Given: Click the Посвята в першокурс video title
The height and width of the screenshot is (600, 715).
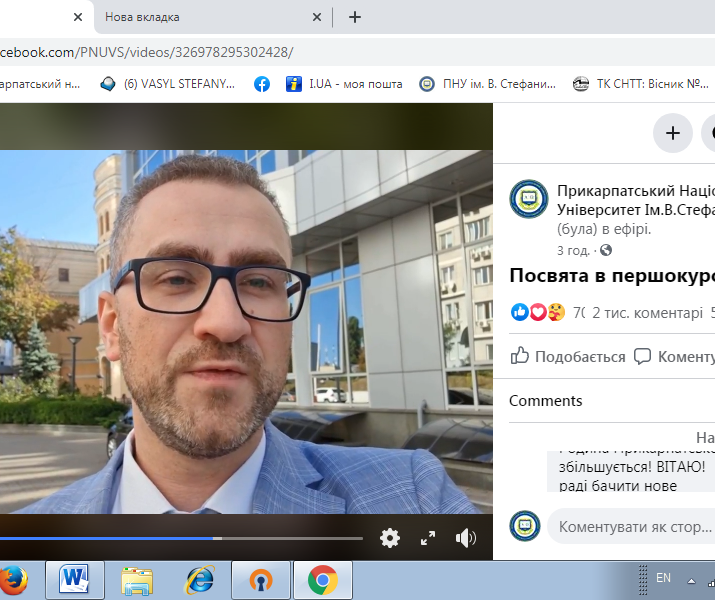Looking at the screenshot, I should [x=612, y=276].
